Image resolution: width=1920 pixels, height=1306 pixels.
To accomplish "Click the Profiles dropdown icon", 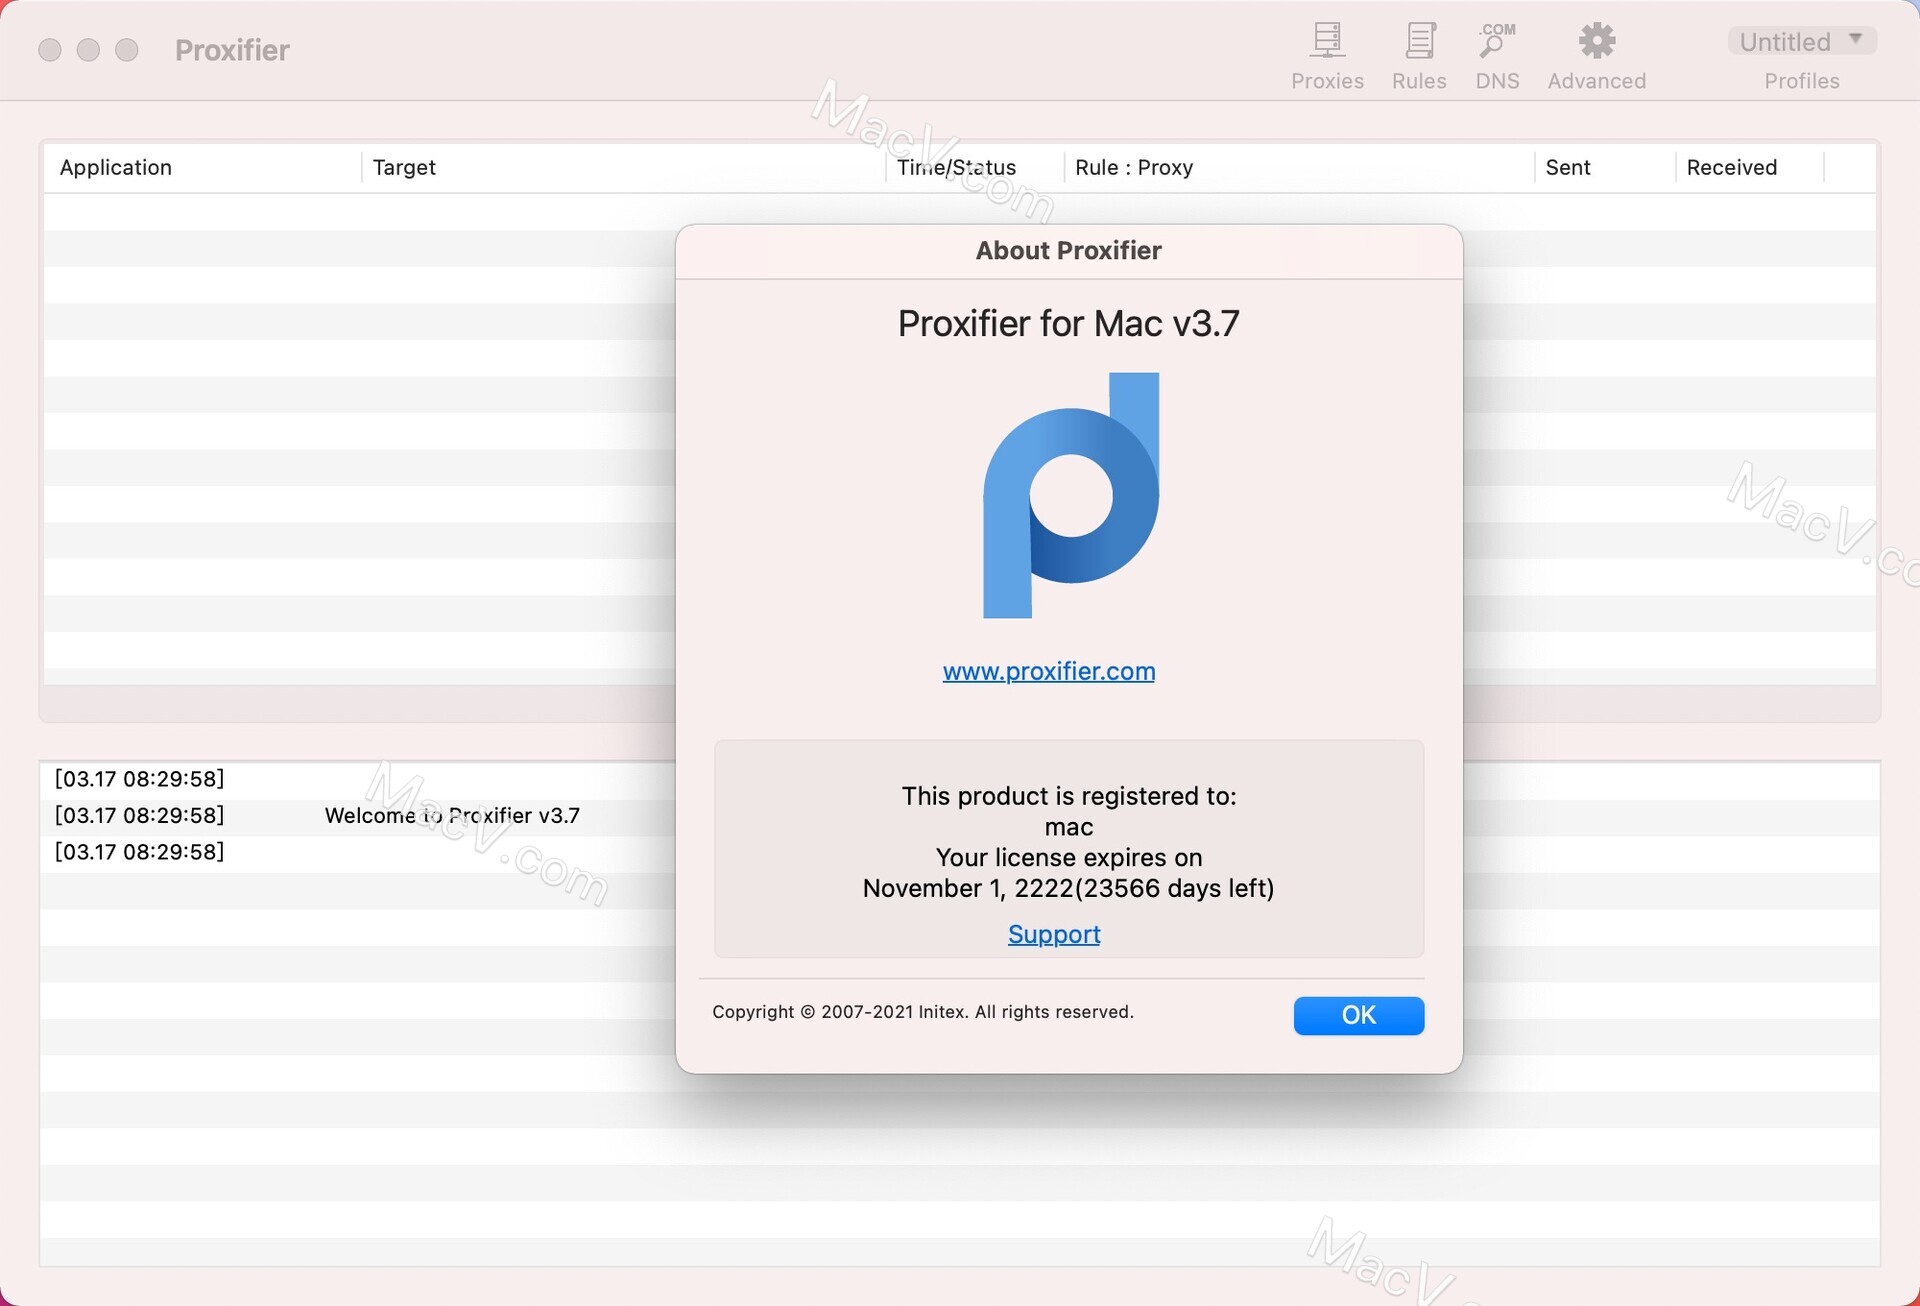I will [x=1857, y=41].
